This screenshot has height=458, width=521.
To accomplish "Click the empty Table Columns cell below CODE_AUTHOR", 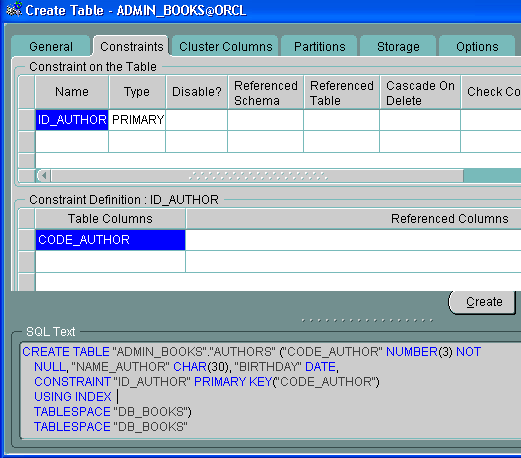I will coord(110,261).
